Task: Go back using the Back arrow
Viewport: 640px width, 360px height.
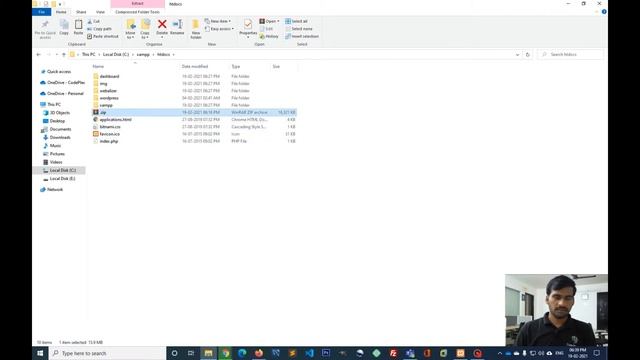Action: point(39,54)
